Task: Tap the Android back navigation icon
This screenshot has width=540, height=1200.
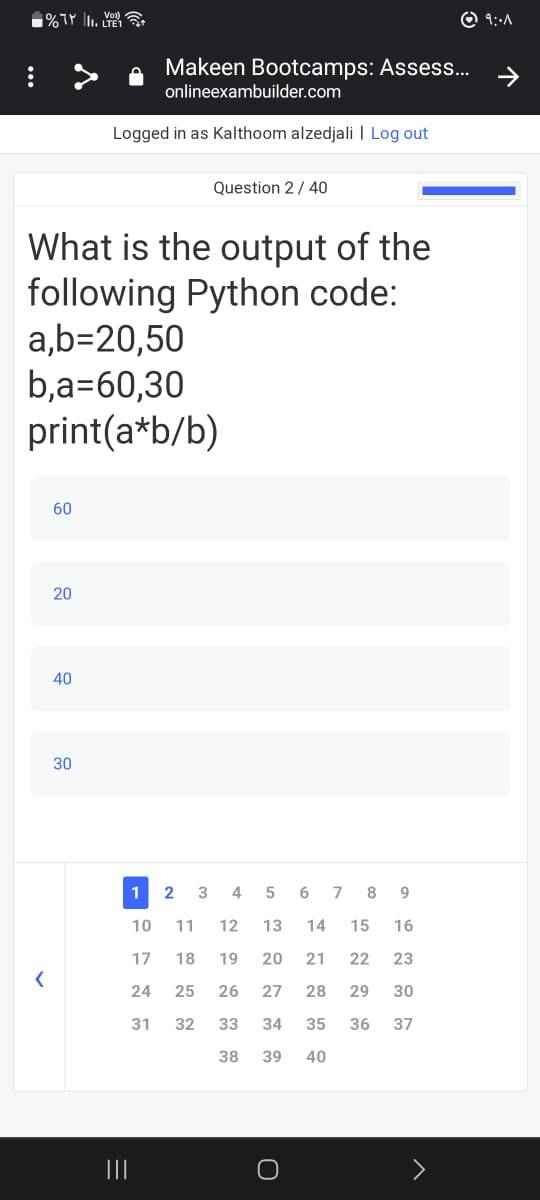Action: pyautogui.click(x=421, y=1169)
